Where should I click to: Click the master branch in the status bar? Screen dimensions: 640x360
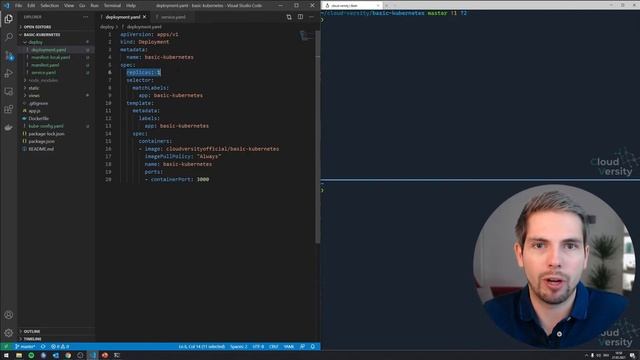[25, 347]
